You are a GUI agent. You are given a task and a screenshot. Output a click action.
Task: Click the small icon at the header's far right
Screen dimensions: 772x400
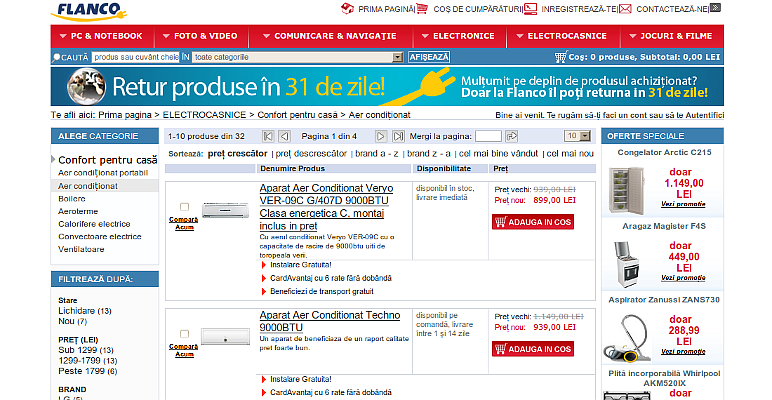point(715,7)
